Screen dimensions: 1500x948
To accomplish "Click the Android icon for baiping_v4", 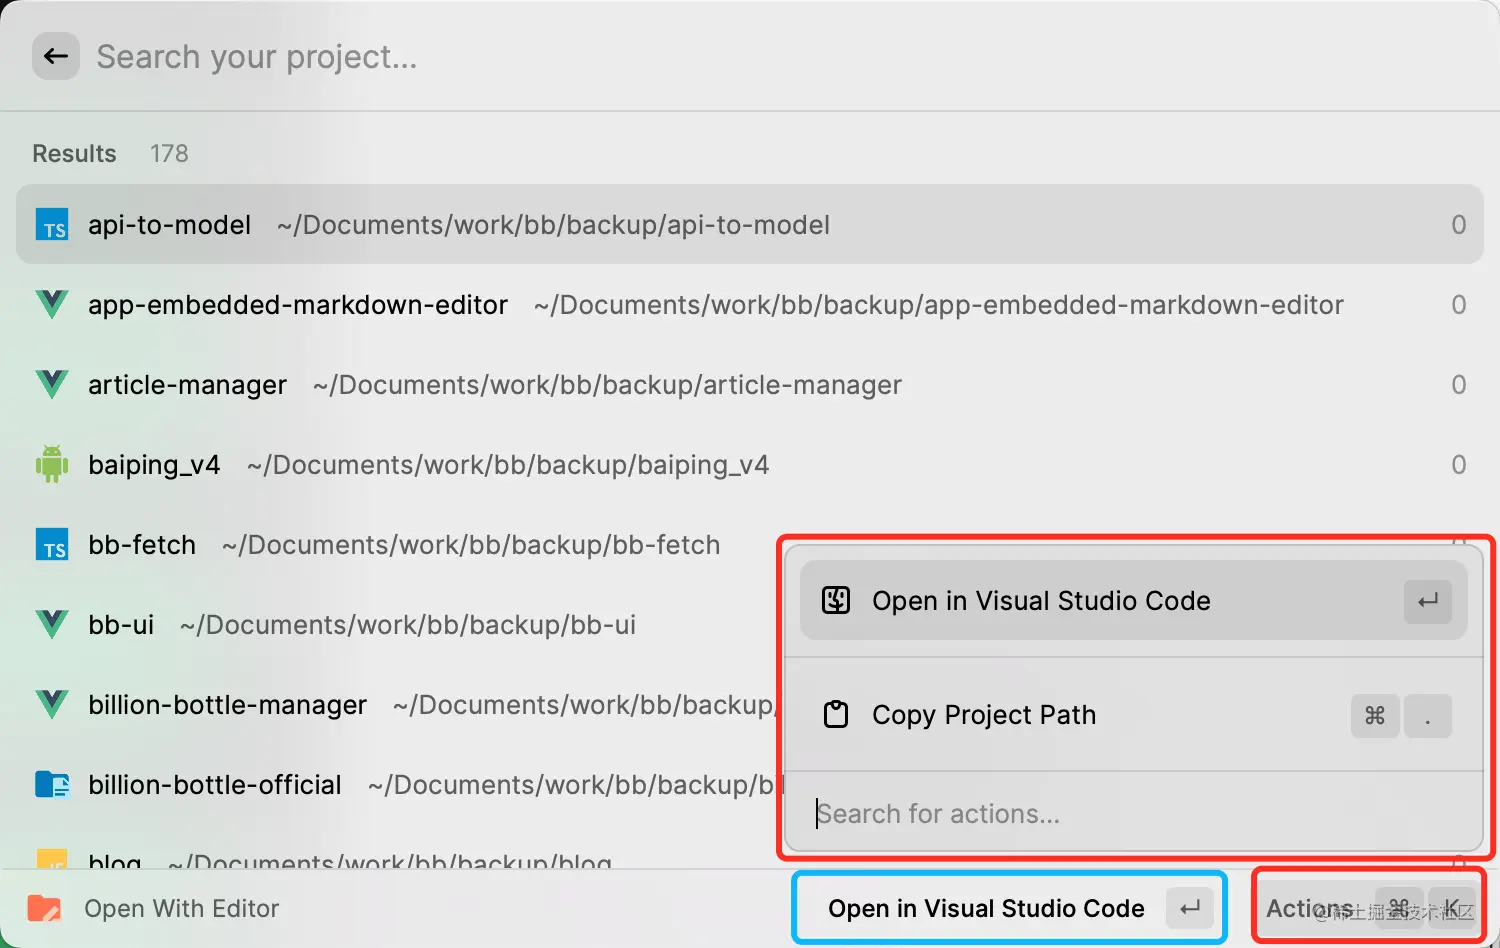I will point(52,464).
